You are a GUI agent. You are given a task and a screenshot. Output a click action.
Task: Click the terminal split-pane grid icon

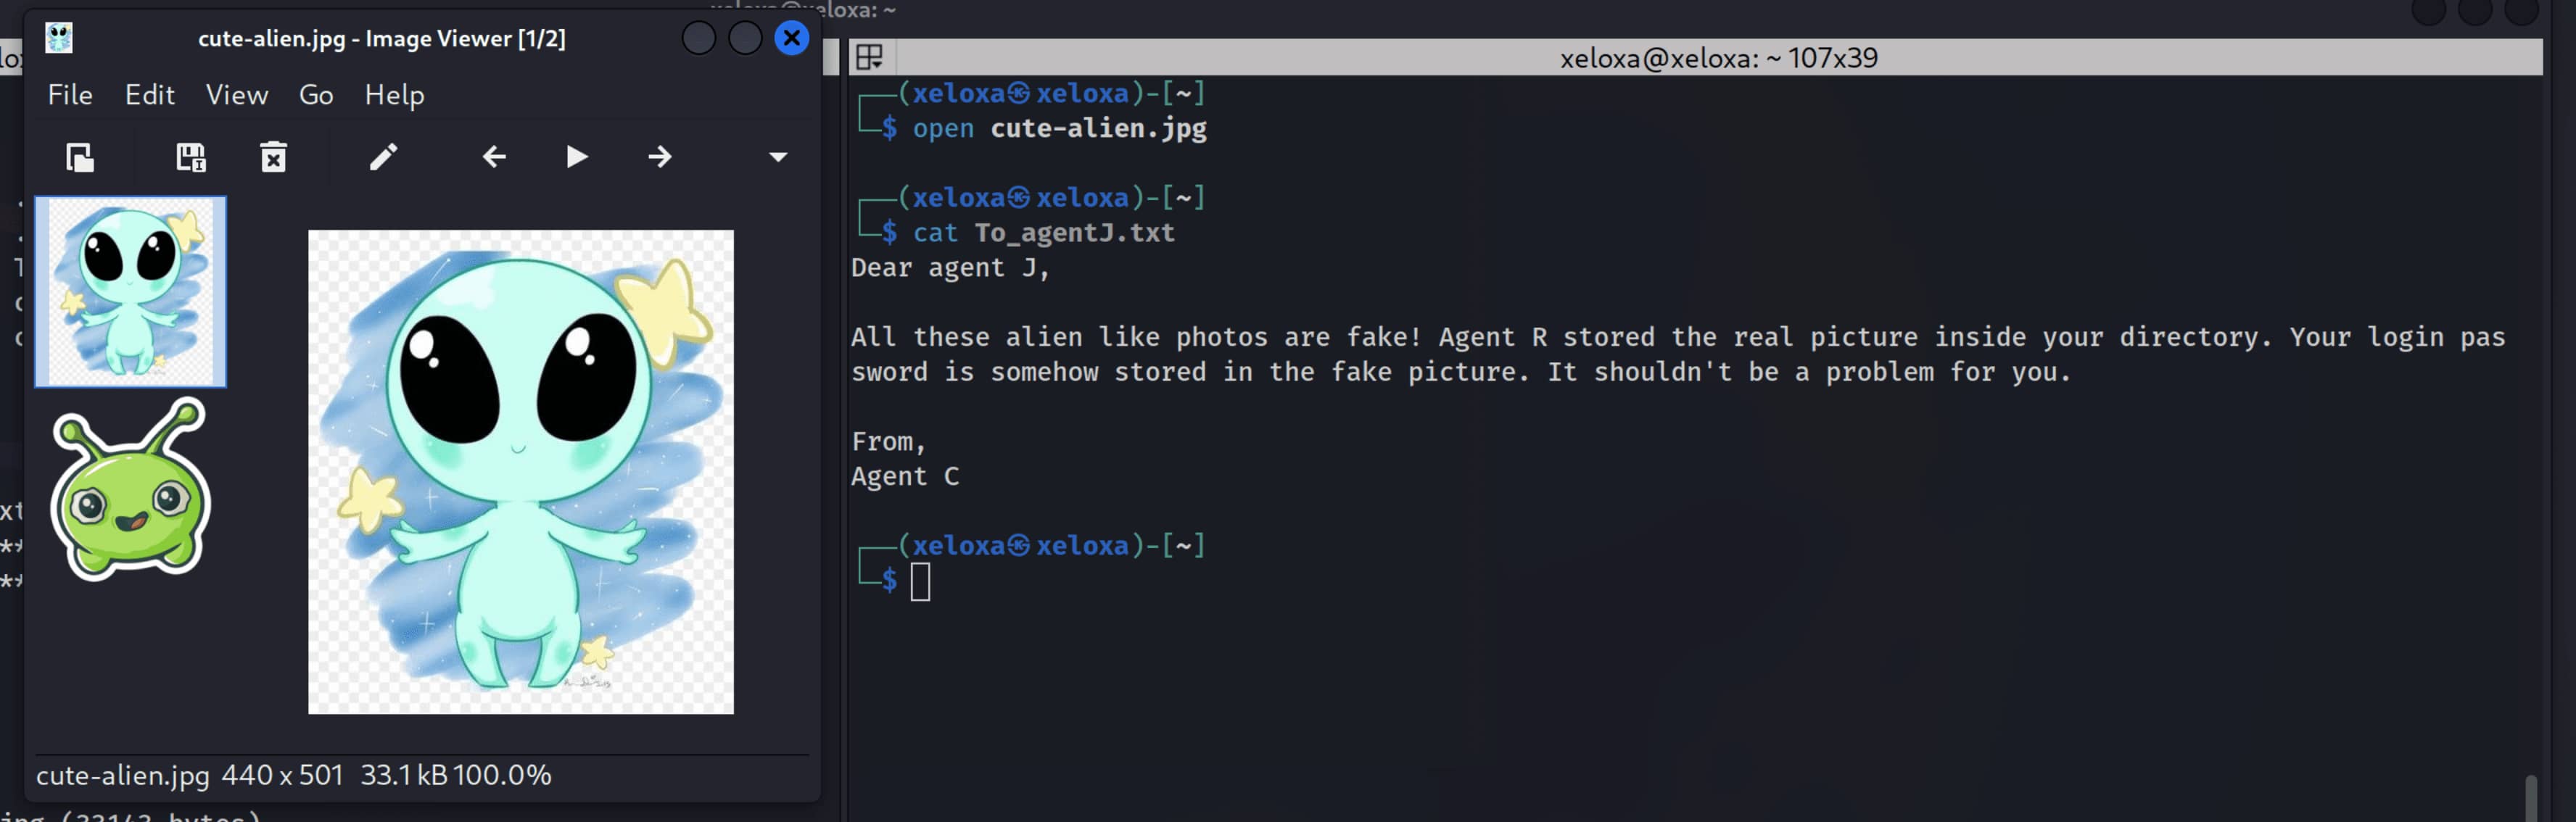pos(870,57)
